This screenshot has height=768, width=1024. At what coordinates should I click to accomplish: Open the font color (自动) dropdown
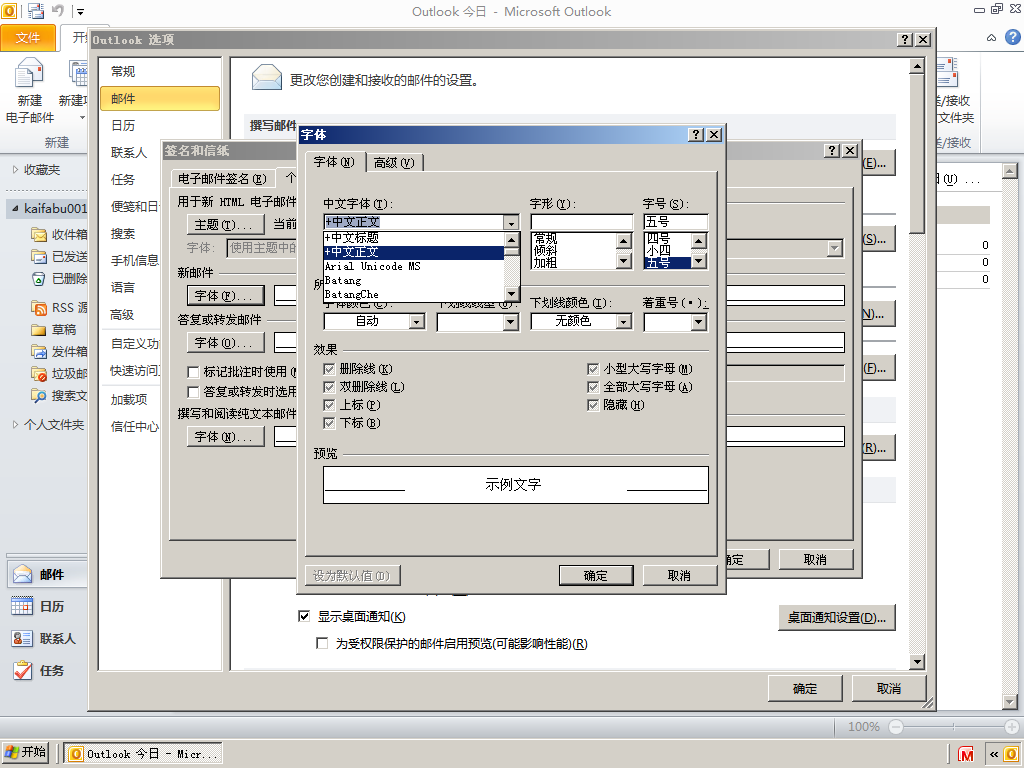click(x=417, y=321)
